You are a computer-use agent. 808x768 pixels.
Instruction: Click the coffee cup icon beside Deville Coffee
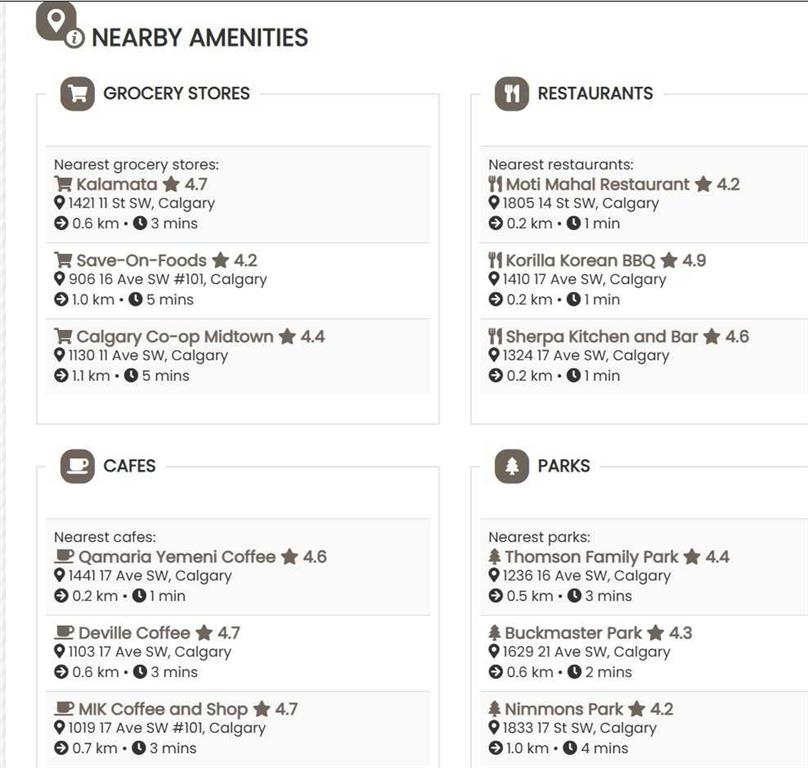click(64, 633)
